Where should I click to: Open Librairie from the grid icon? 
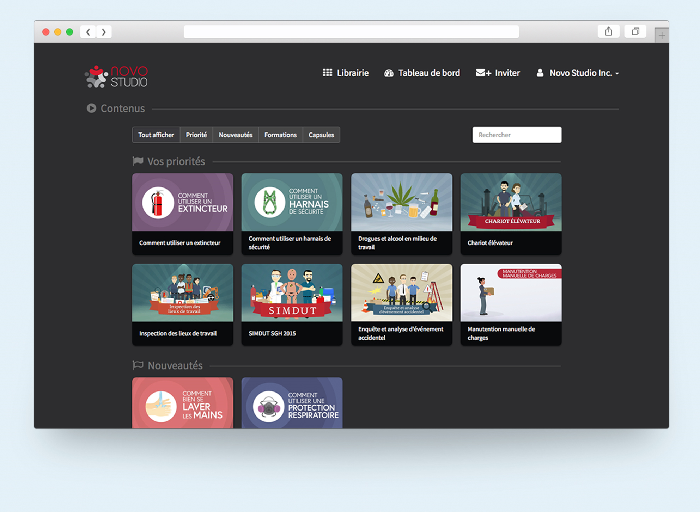click(327, 73)
